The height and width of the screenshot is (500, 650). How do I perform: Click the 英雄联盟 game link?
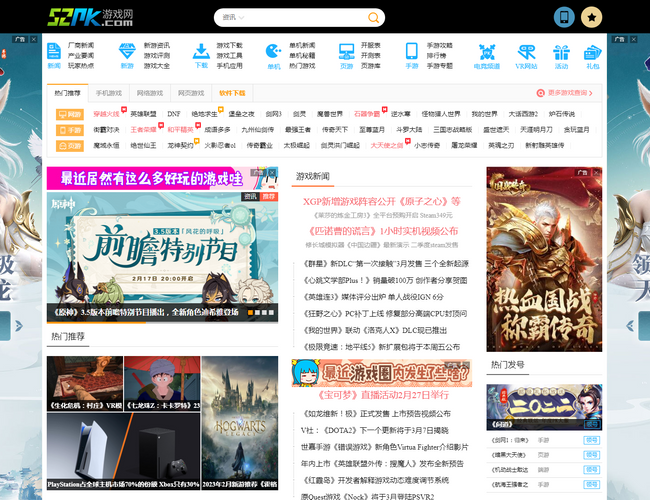143,114
